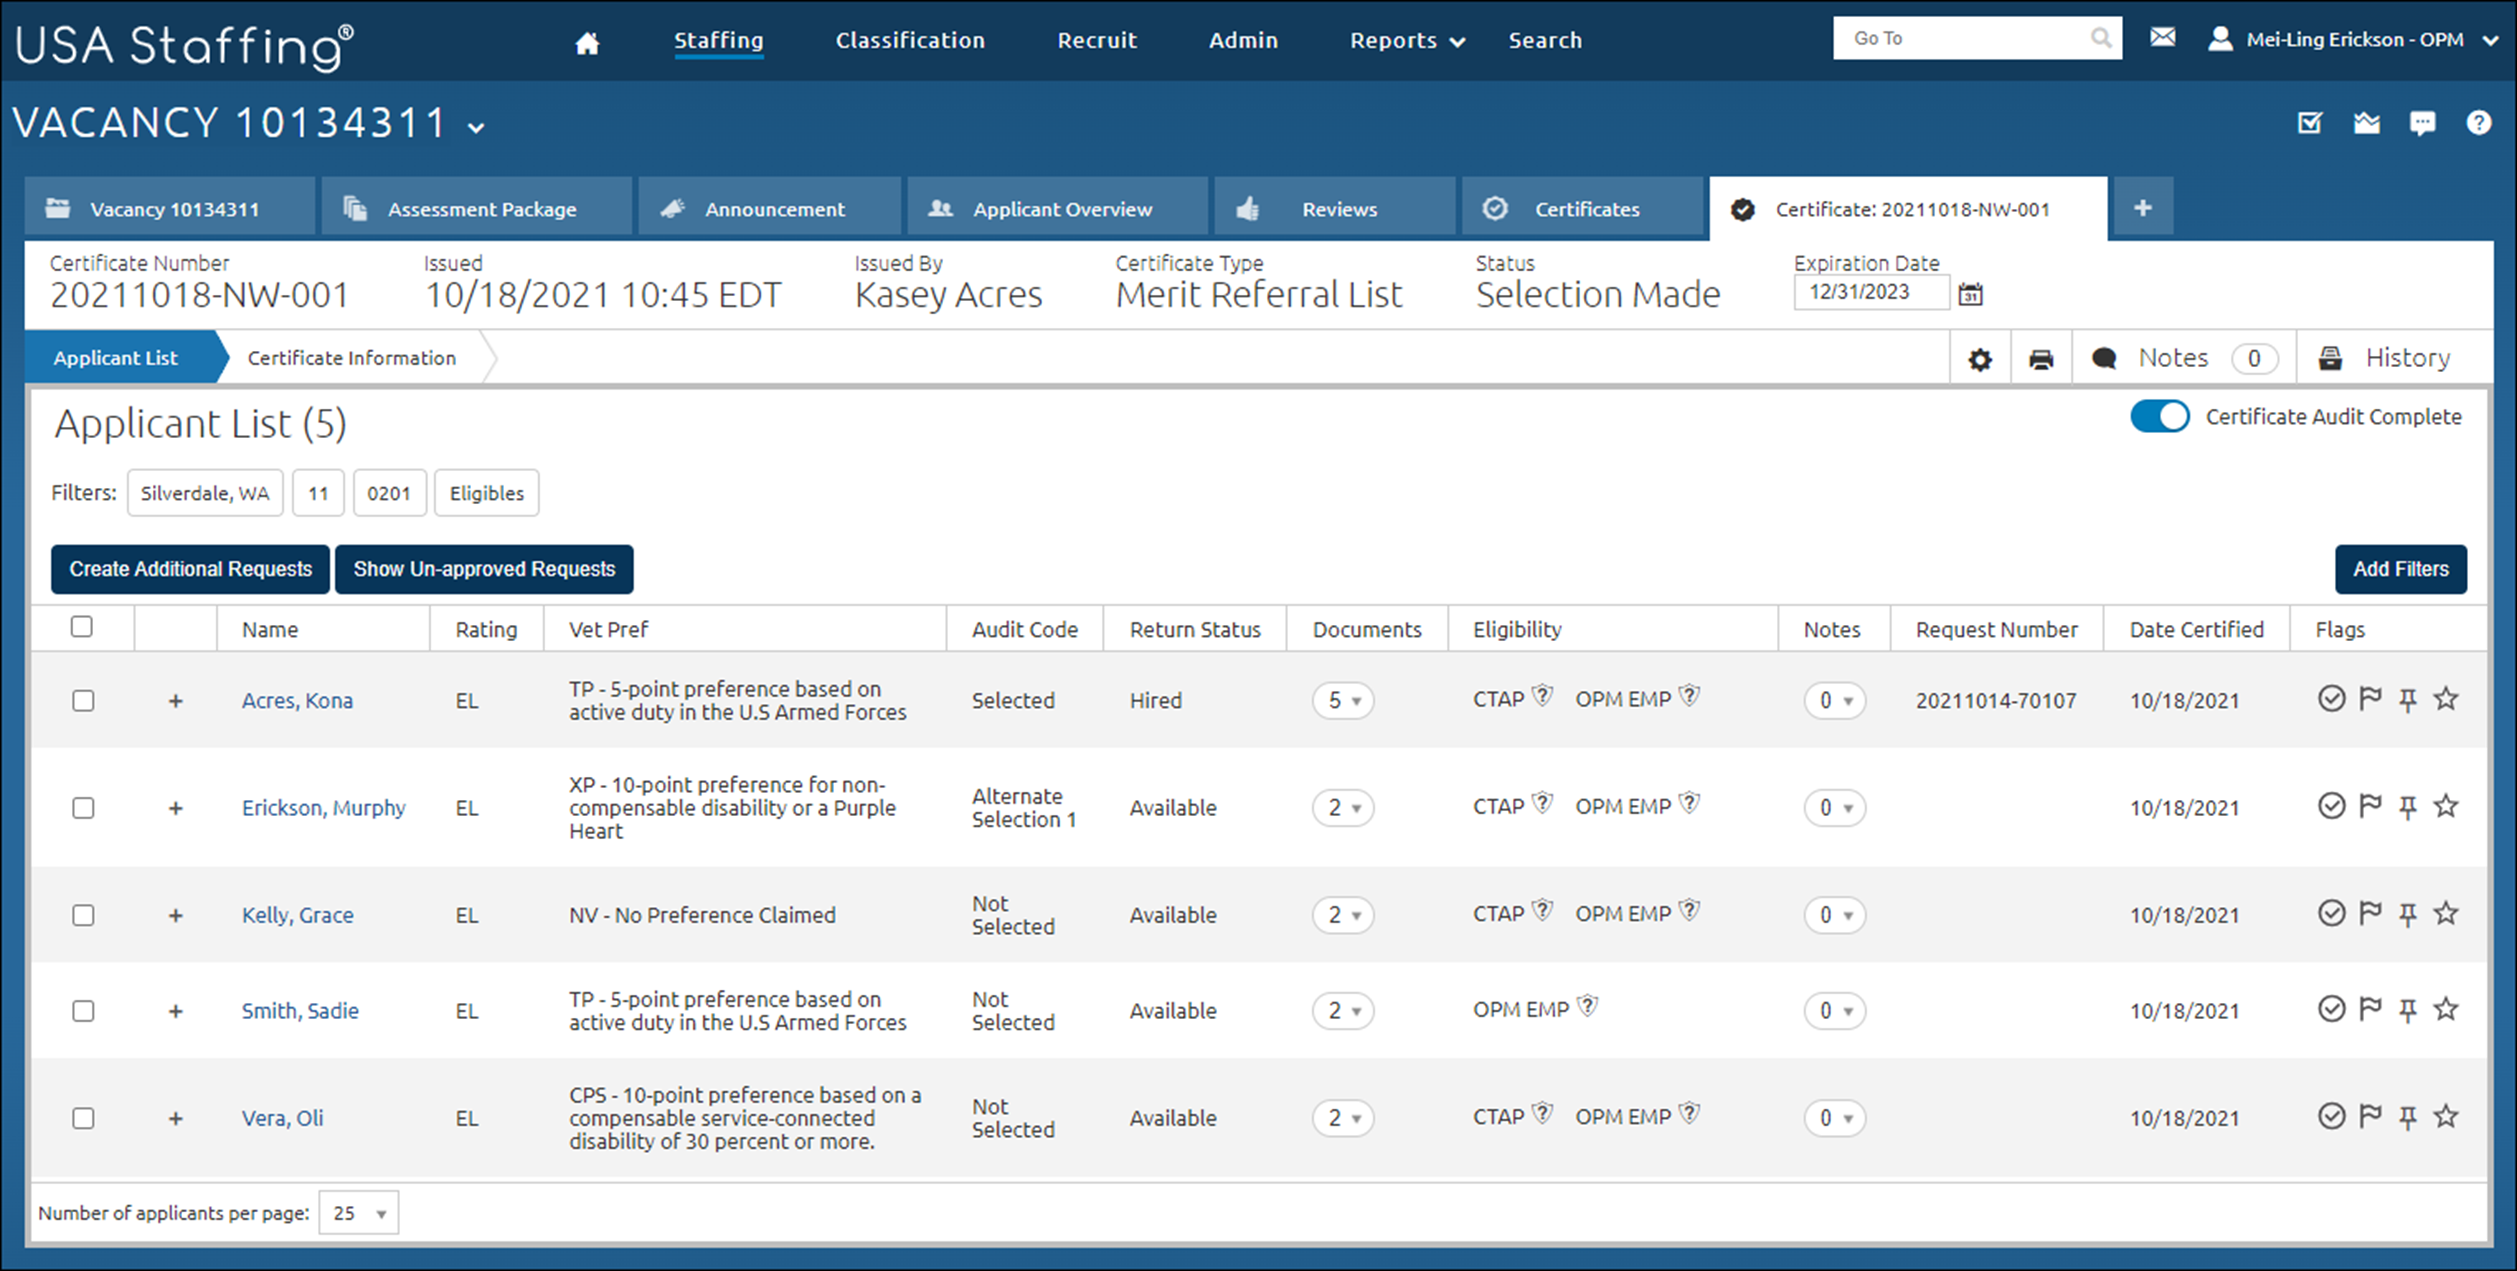Image resolution: width=2517 pixels, height=1271 pixels.
Task: Click the Notes speech bubble icon
Action: (x=2104, y=357)
